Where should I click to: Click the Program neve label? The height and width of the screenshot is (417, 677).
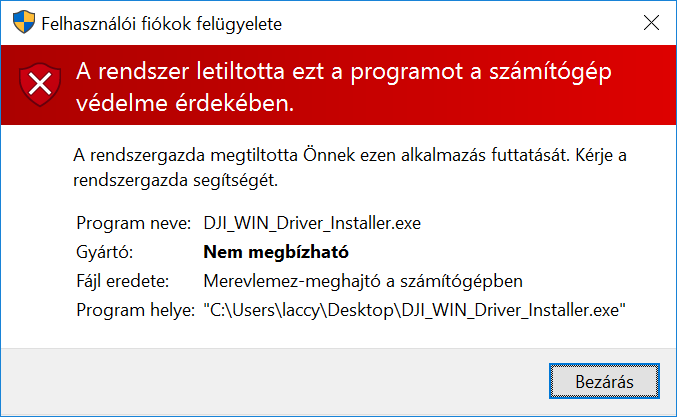point(133,223)
